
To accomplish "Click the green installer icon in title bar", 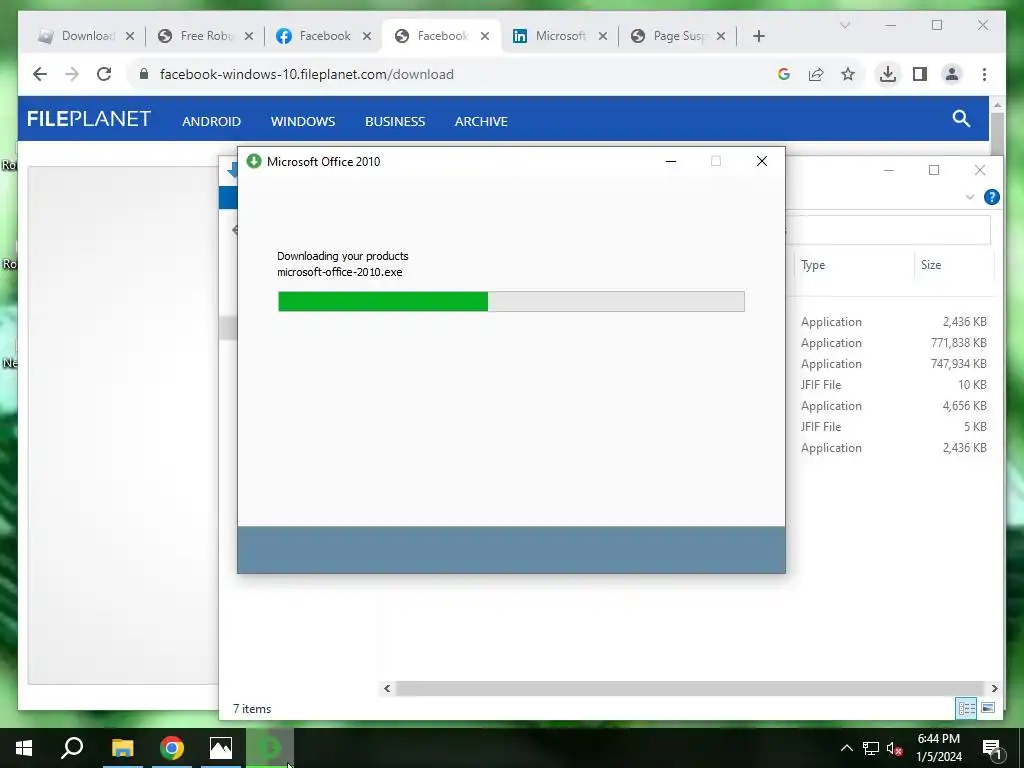I will (x=253, y=161).
